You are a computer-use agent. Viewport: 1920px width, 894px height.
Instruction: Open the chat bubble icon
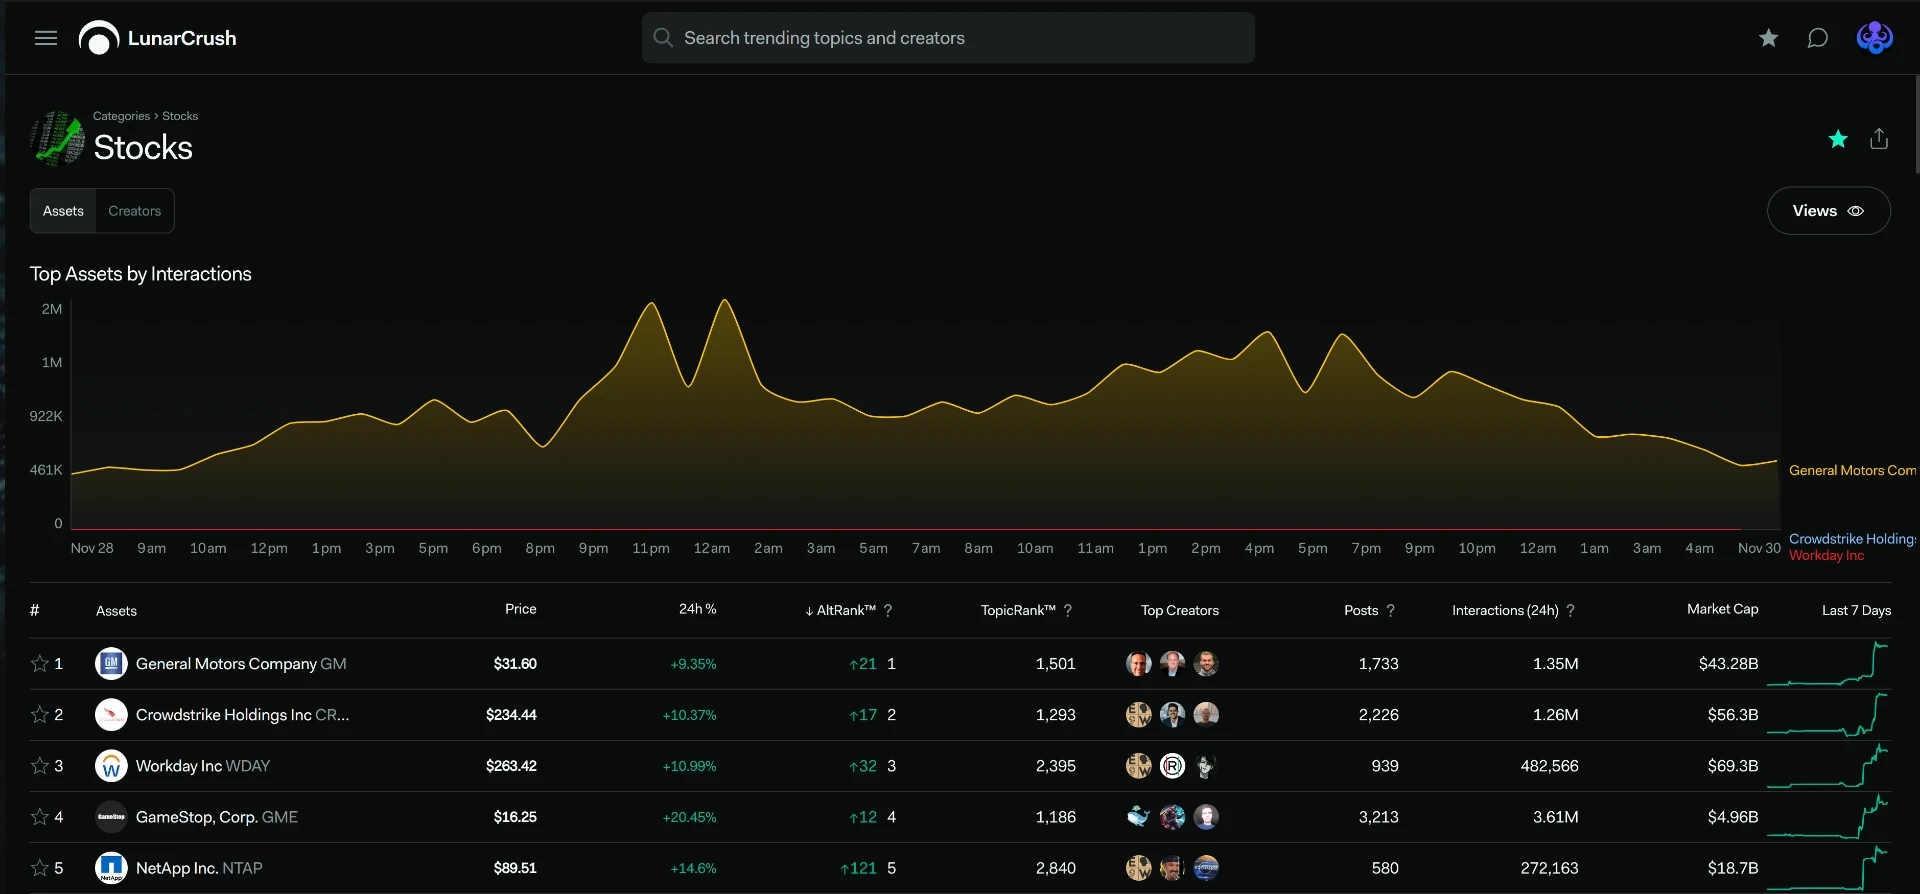[1817, 38]
